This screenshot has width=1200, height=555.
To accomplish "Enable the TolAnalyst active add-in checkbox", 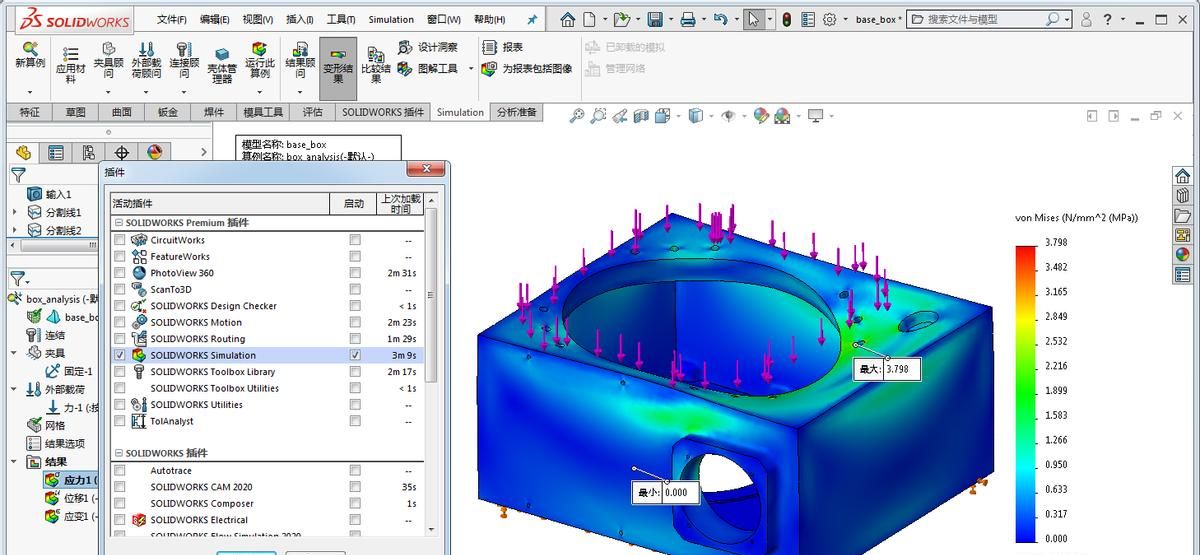I will pos(120,421).
